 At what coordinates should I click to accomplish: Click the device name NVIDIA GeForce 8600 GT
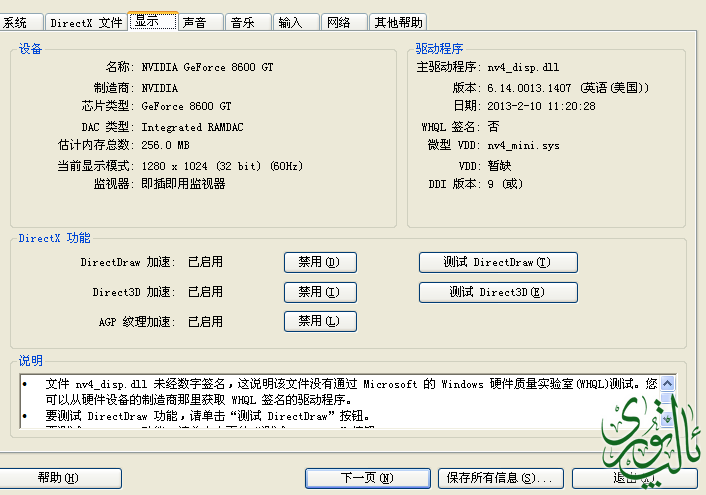coord(208,68)
